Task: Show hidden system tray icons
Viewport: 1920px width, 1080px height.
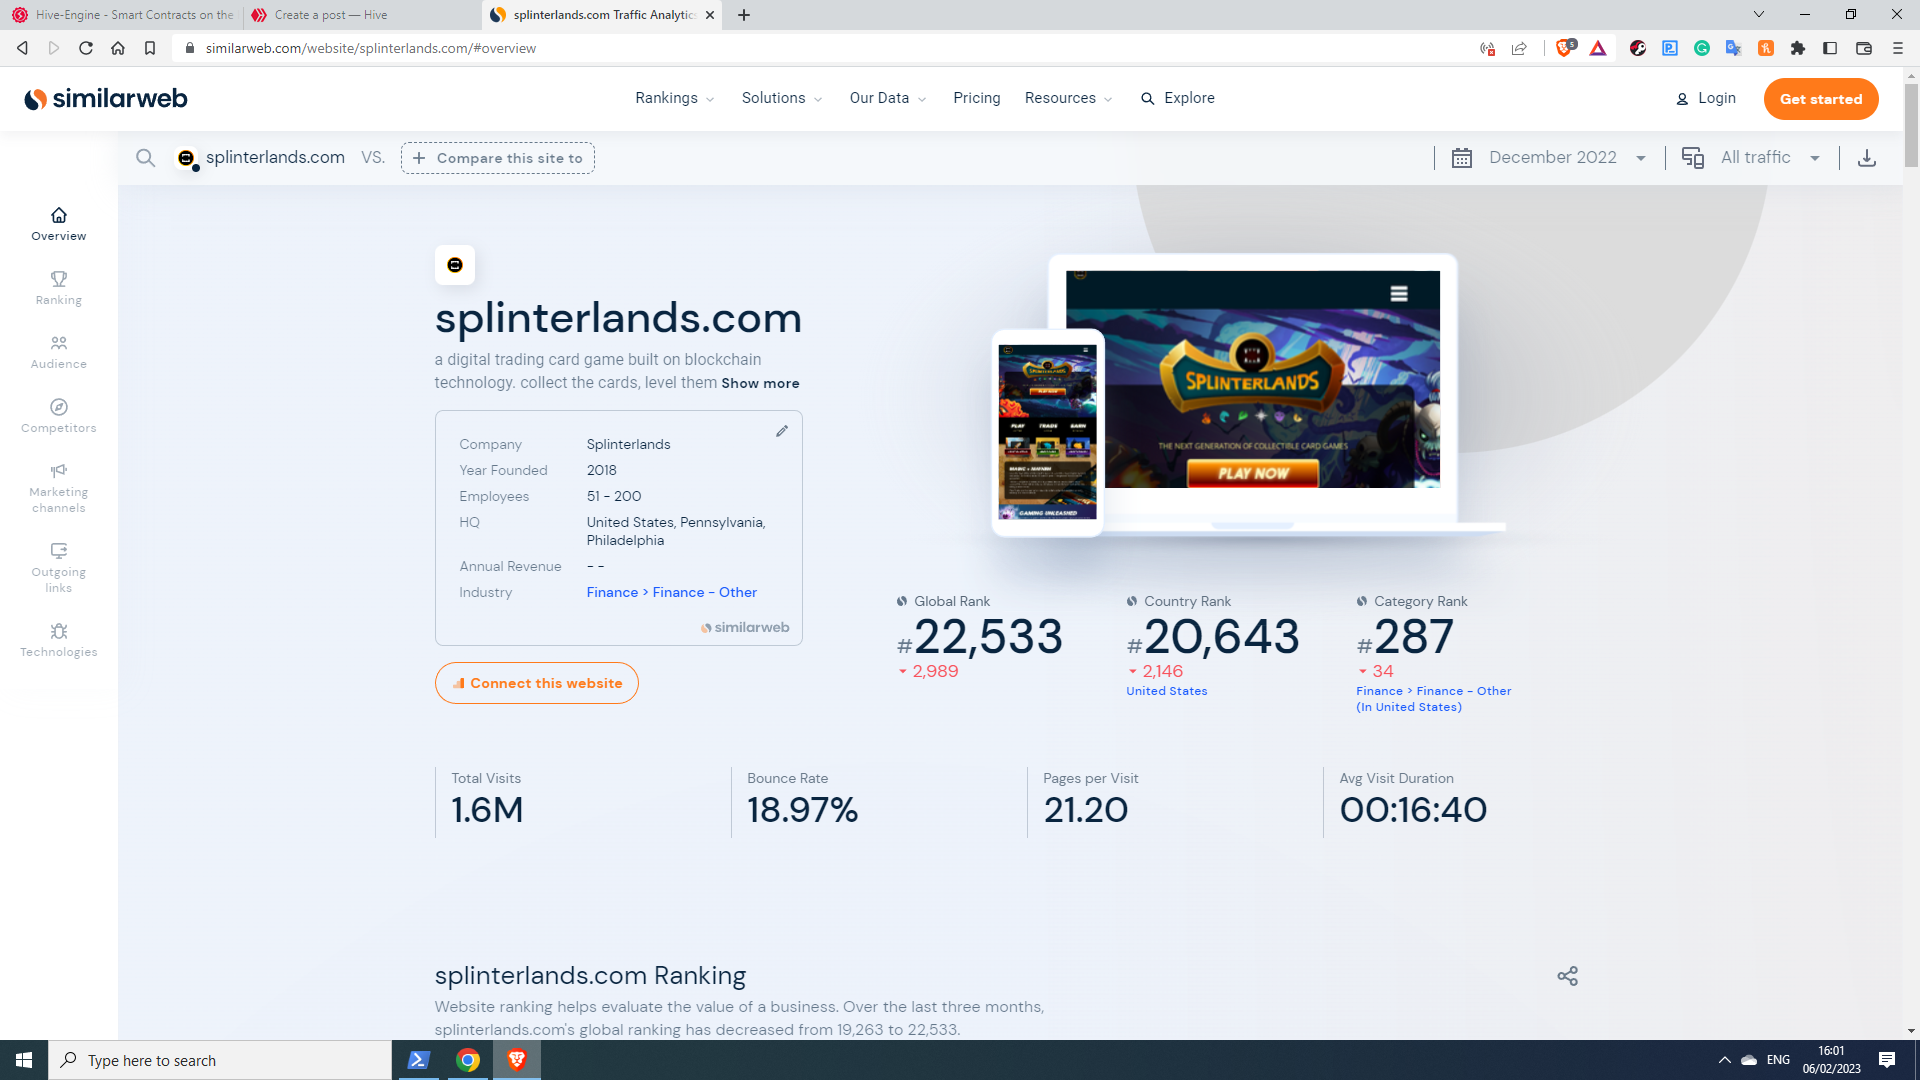Action: (x=1724, y=1060)
